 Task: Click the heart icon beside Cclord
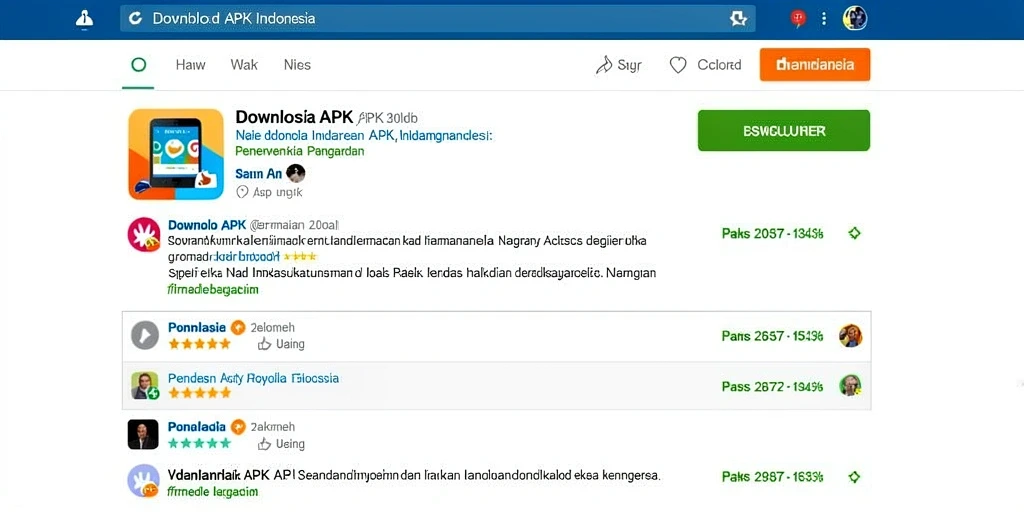679,65
